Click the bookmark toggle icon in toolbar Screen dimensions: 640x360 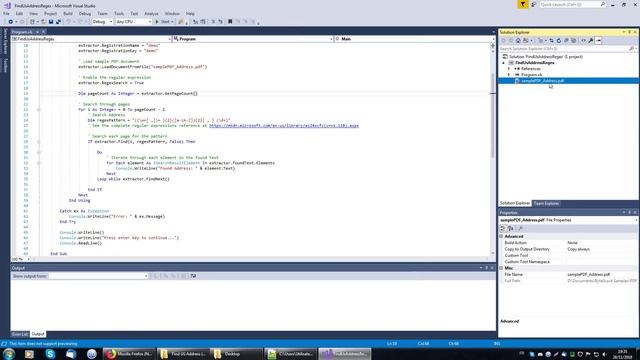coord(230,22)
